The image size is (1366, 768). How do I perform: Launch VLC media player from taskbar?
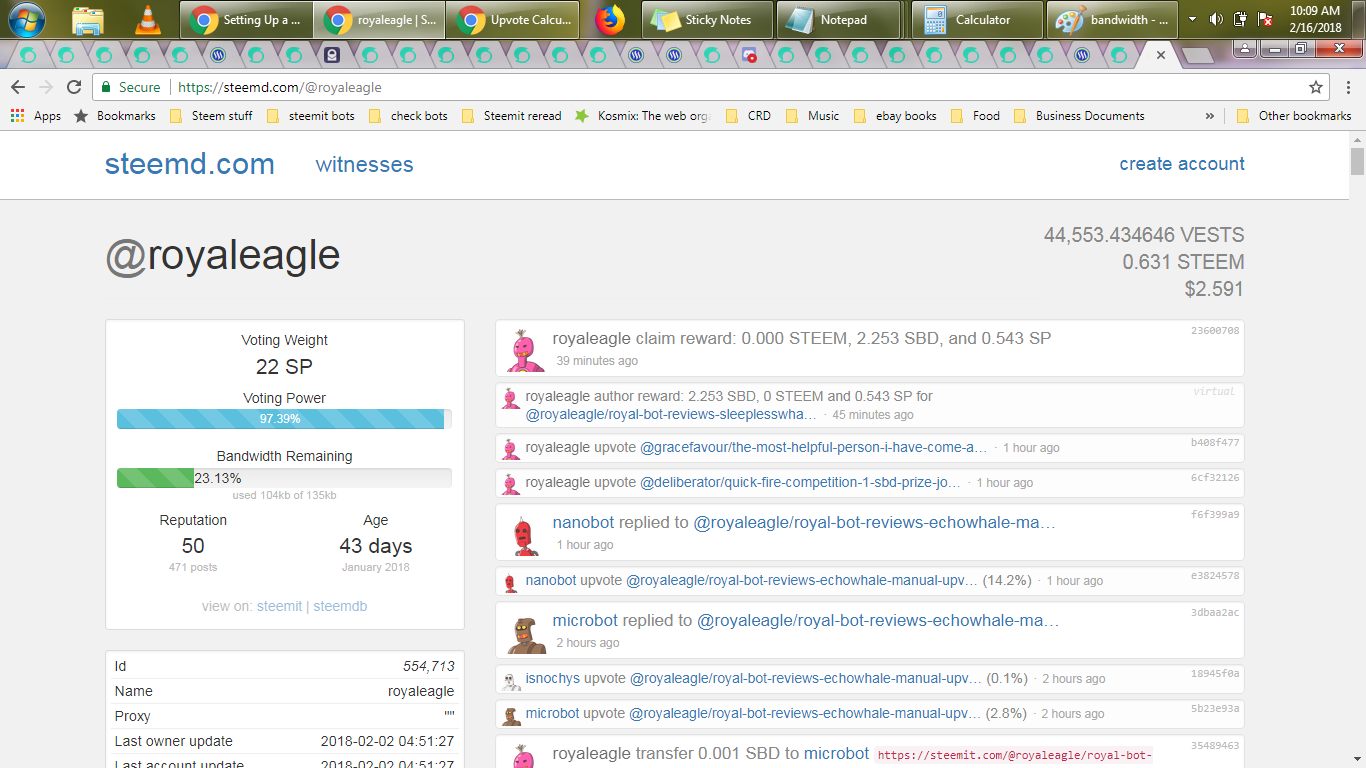147,19
